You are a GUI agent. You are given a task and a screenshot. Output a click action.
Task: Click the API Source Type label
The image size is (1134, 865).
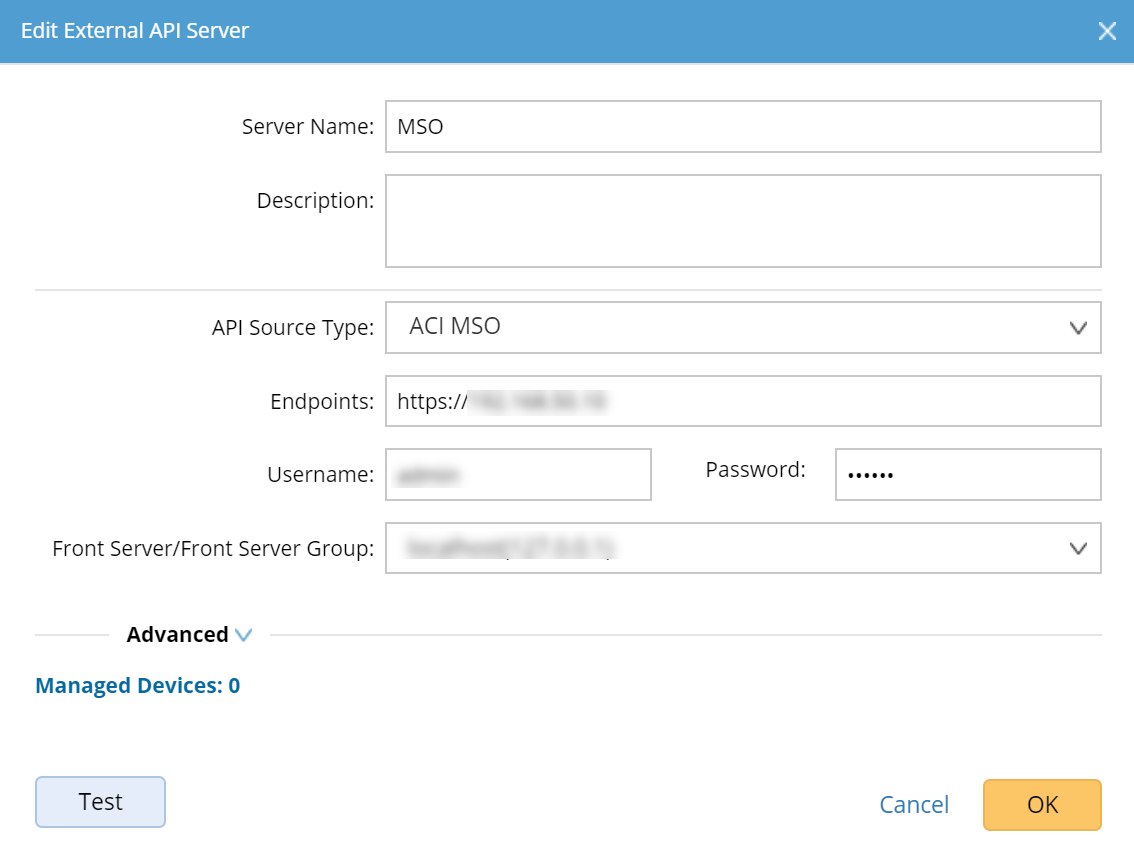point(293,327)
